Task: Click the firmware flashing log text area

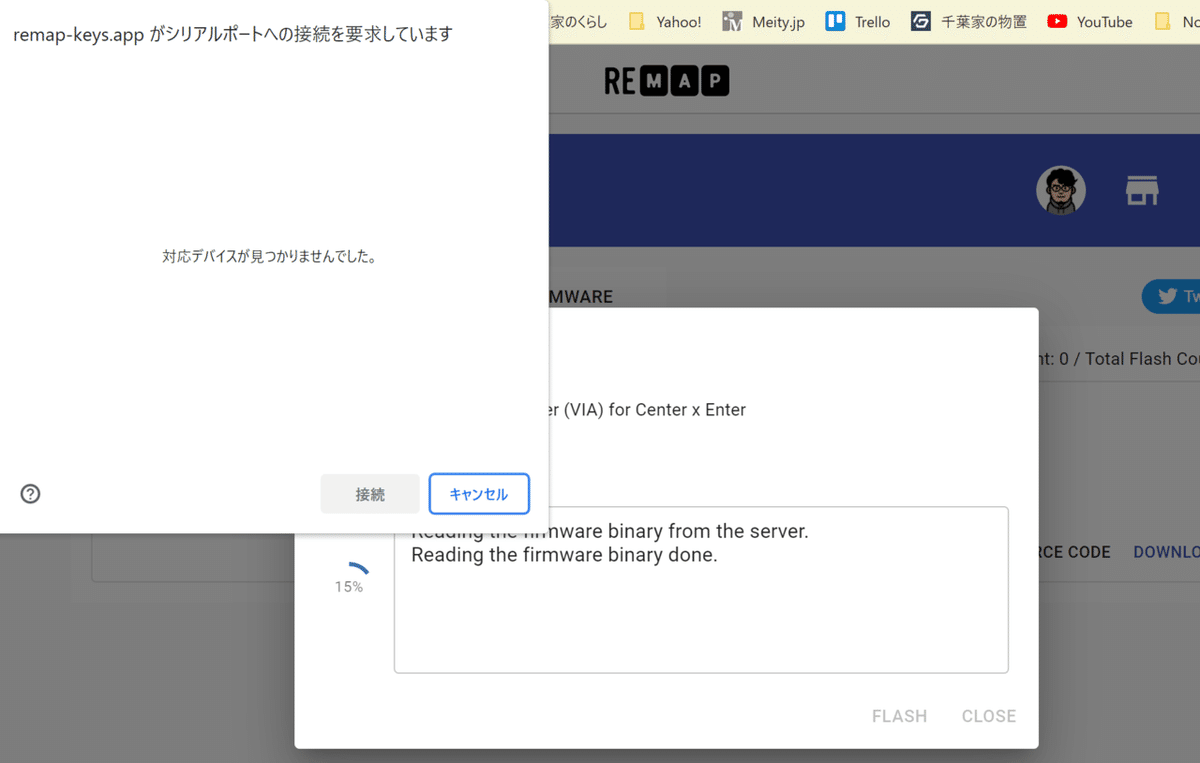Action: pyautogui.click(x=701, y=590)
